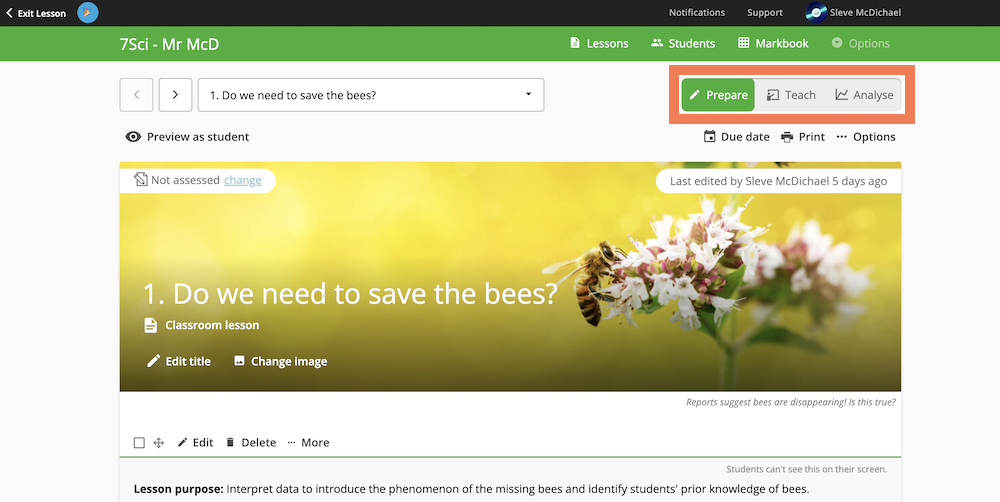Click the Delete trash icon
The height and width of the screenshot is (502, 1000).
230,443
